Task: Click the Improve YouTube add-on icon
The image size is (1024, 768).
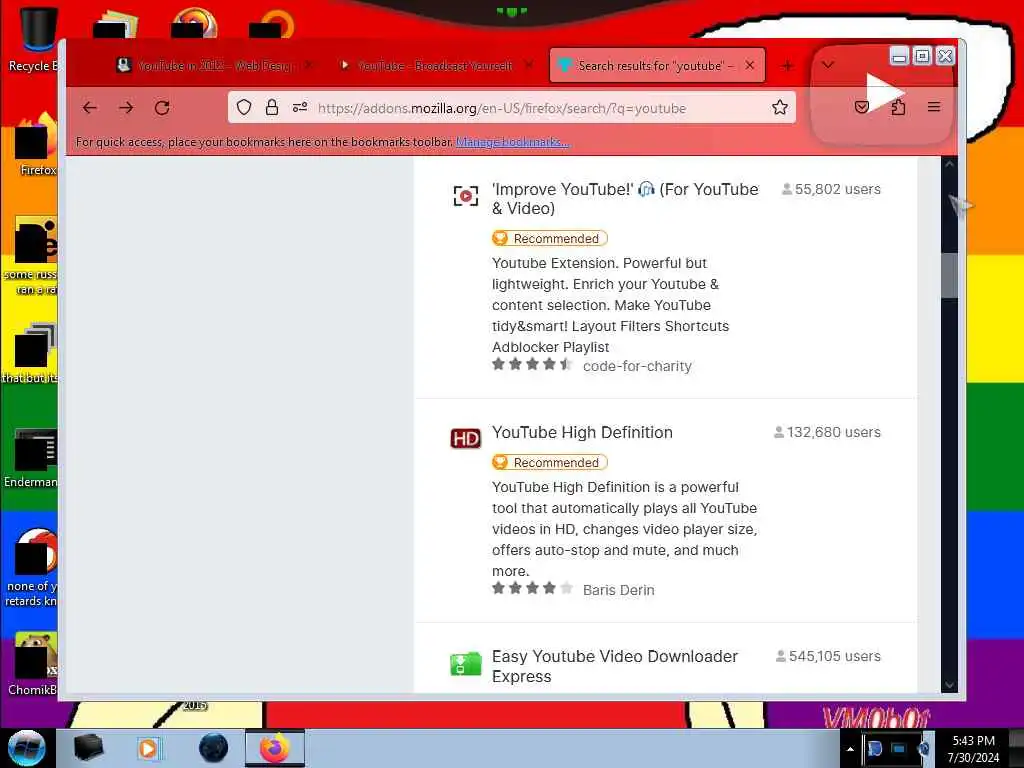Action: [466, 195]
